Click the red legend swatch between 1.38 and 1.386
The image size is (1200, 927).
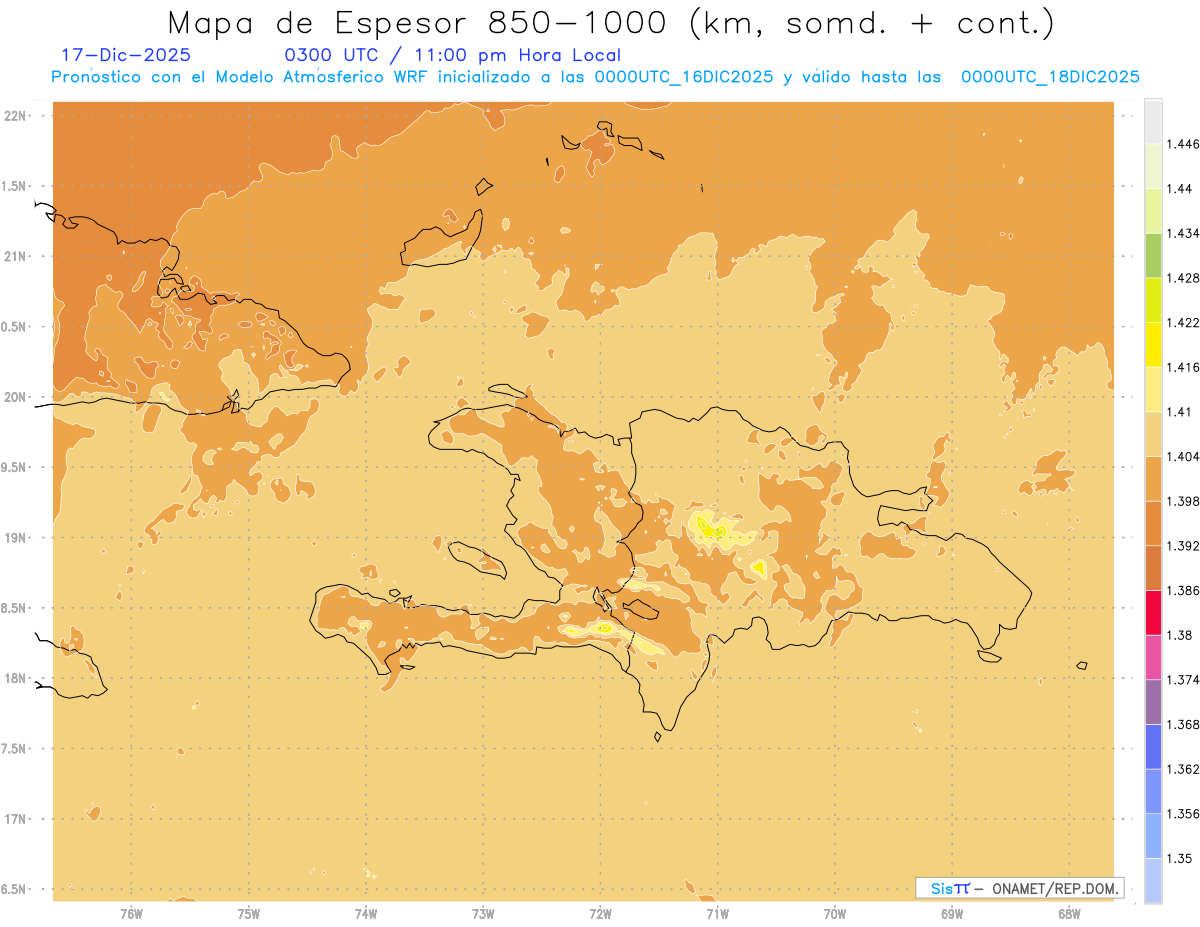point(1153,613)
